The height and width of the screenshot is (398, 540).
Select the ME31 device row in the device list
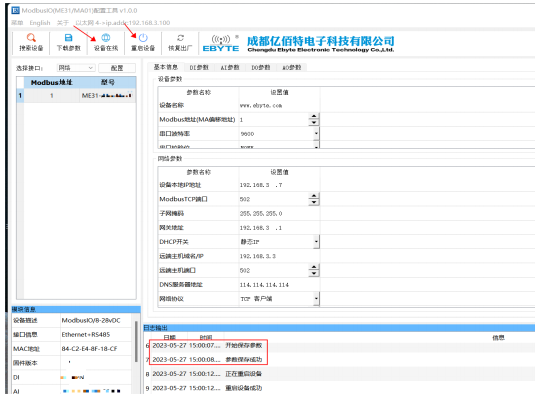click(x=76, y=95)
